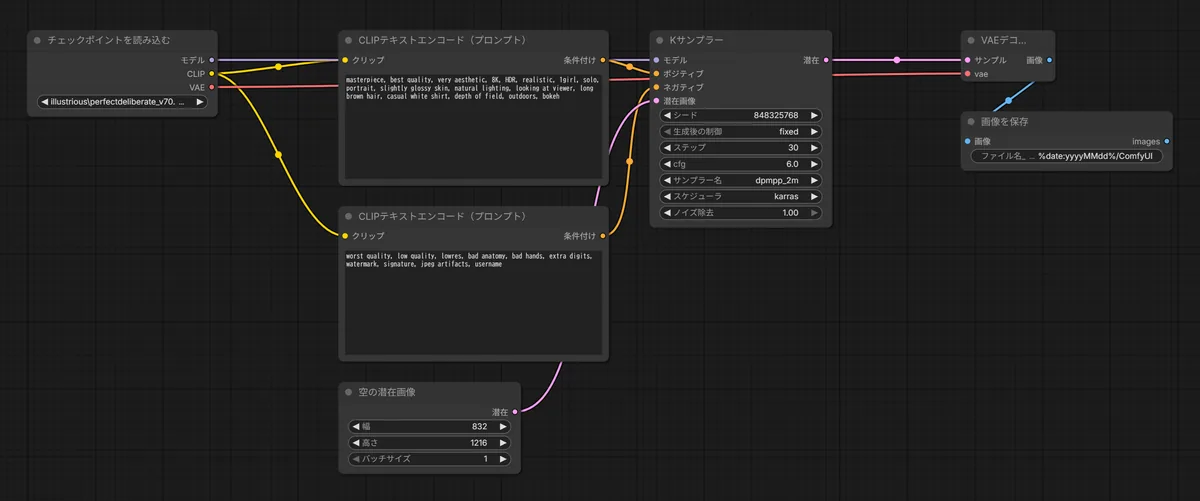The width and height of the screenshot is (1200, 501).
Task: Click the images output slot on 画像を保存
Action: click(1167, 141)
